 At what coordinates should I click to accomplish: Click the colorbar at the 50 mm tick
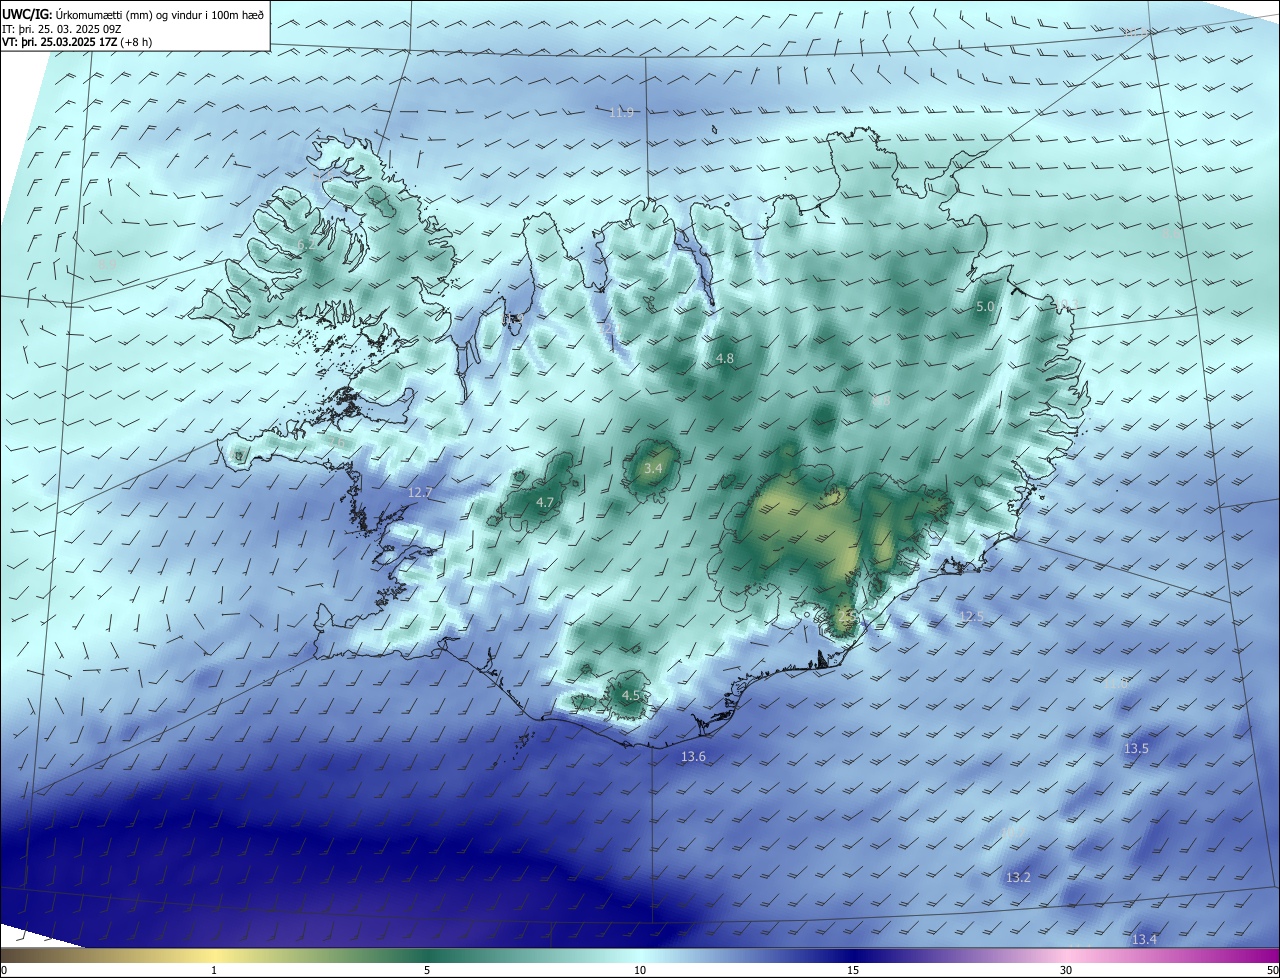click(x=1273, y=970)
